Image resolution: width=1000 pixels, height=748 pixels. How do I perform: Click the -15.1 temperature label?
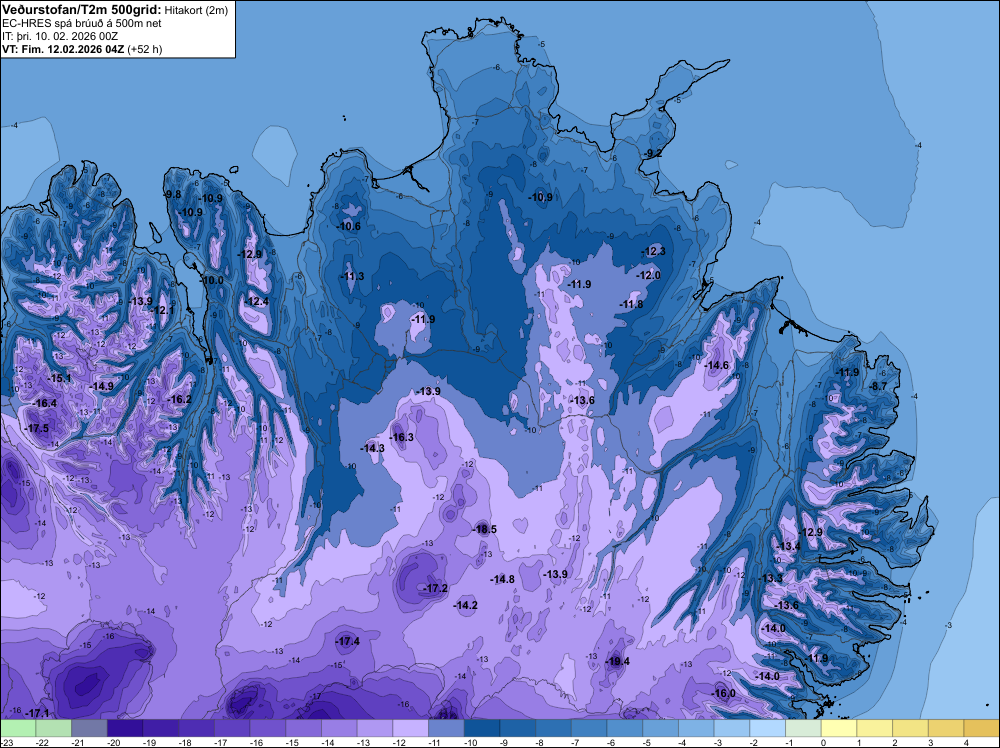click(x=60, y=379)
